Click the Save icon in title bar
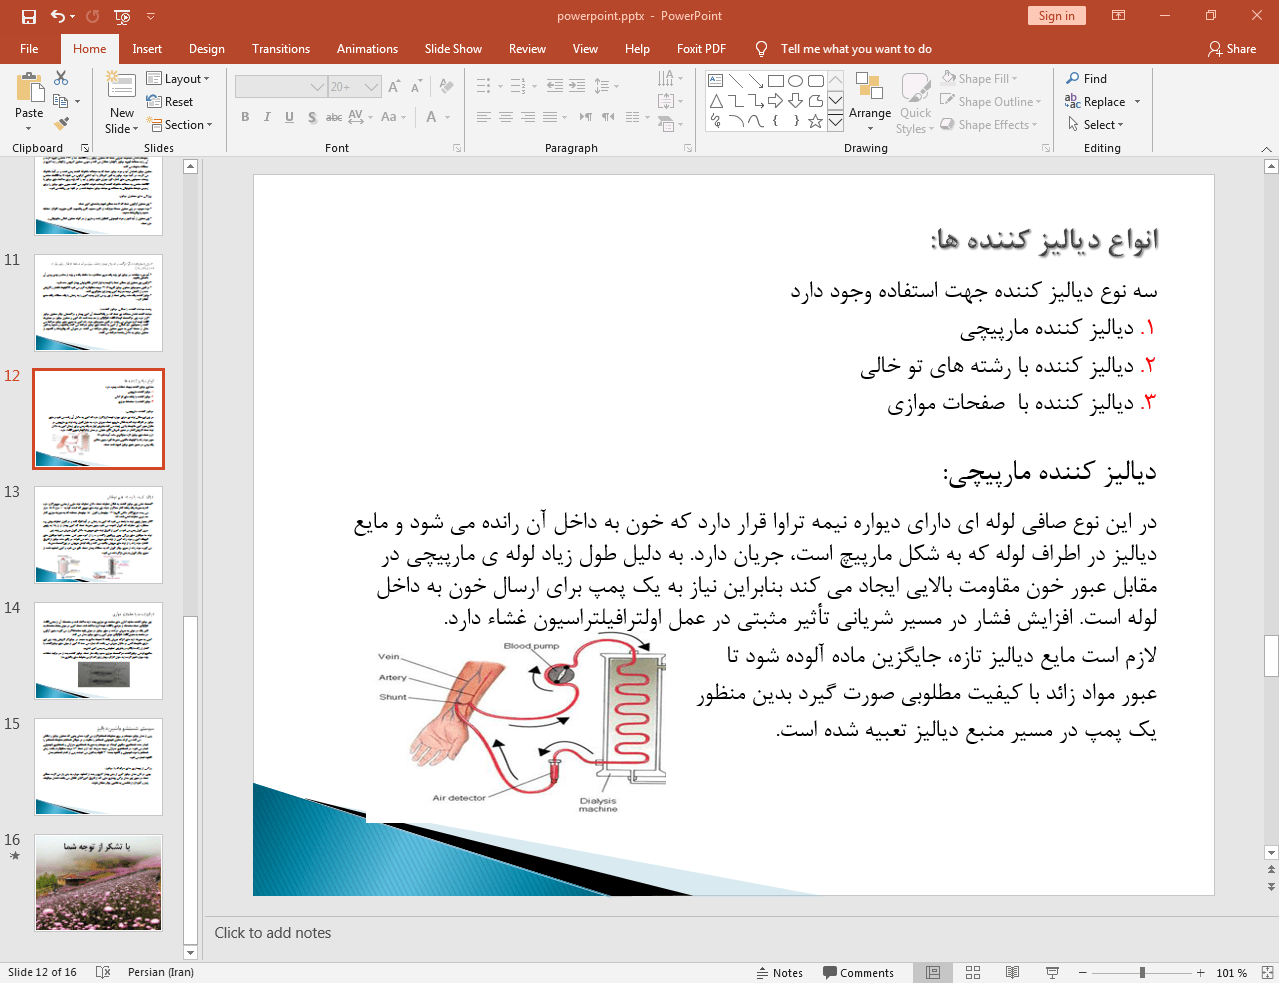 [x=28, y=16]
